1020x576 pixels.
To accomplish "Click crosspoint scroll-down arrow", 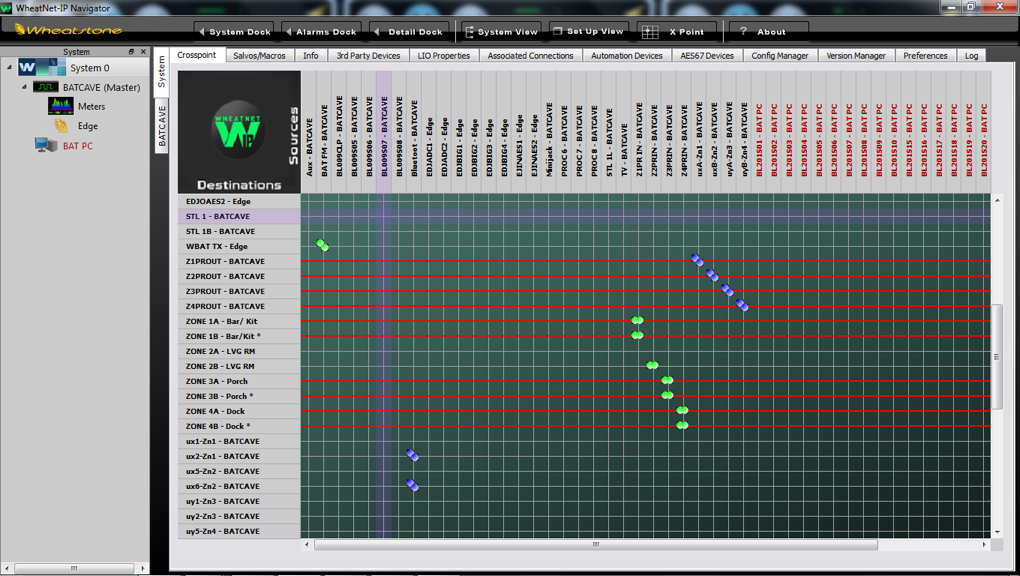I will [997, 532].
